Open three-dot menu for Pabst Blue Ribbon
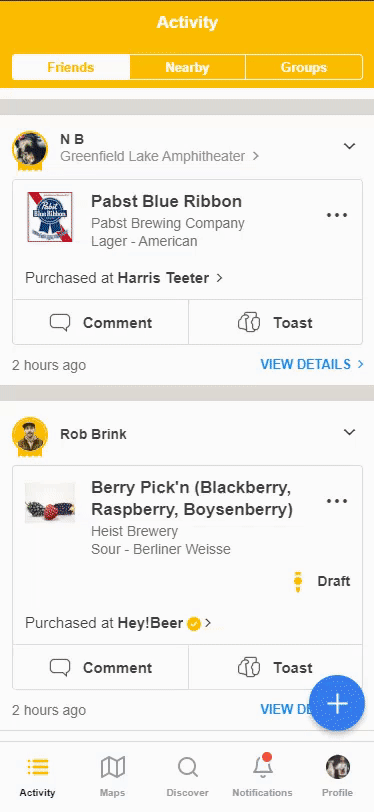Image resolution: width=374 pixels, height=812 pixels. tap(337, 215)
